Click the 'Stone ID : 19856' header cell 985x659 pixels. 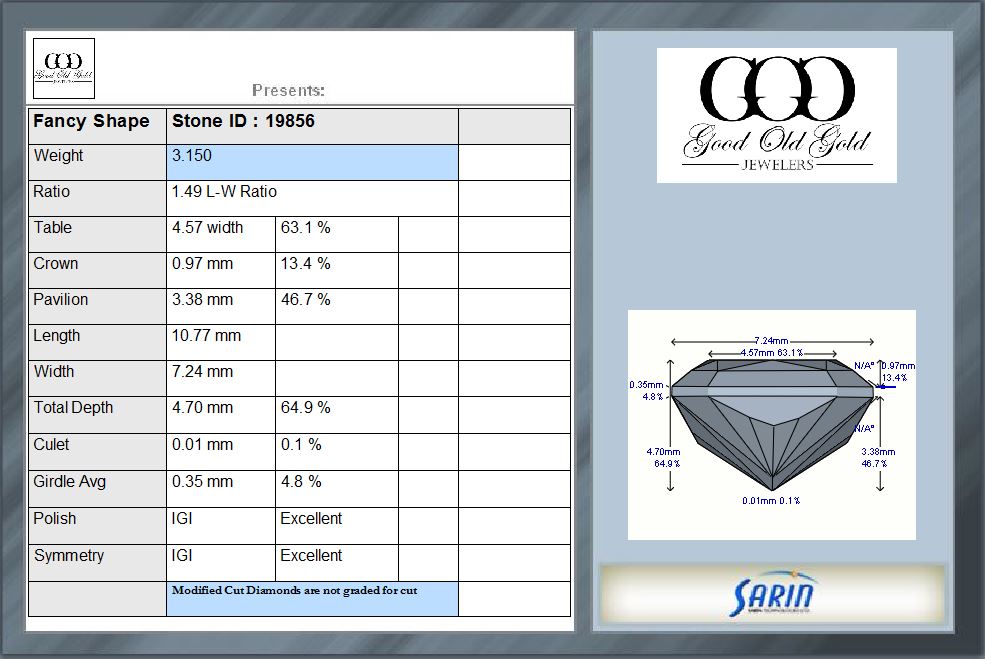tap(312, 126)
